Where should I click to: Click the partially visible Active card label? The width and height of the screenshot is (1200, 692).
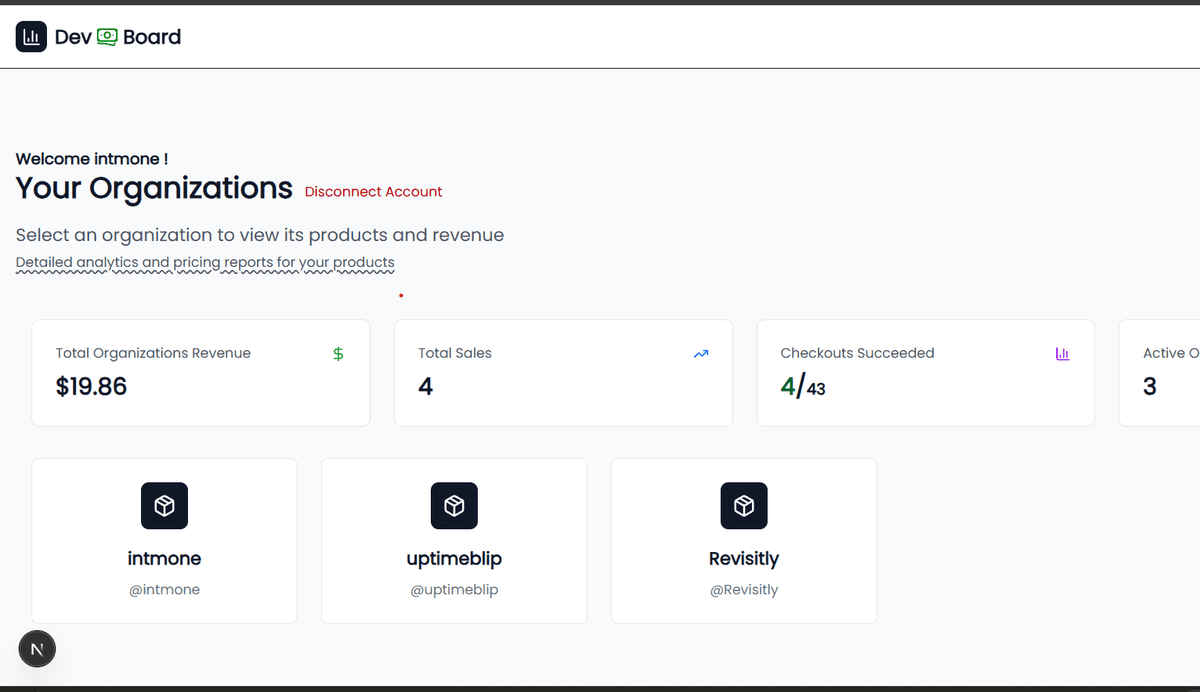point(1171,353)
